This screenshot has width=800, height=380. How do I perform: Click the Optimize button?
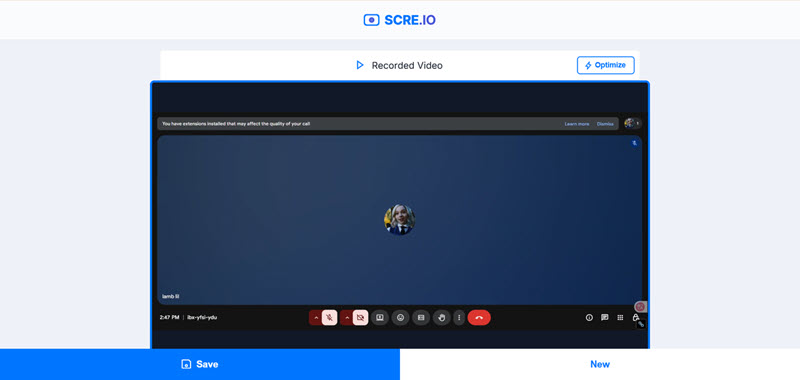pyautogui.click(x=606, y=65)
